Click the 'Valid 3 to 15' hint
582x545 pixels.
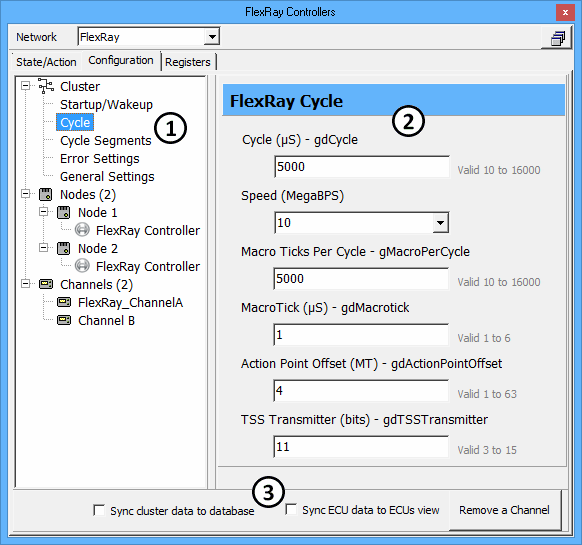pos(487,450)
